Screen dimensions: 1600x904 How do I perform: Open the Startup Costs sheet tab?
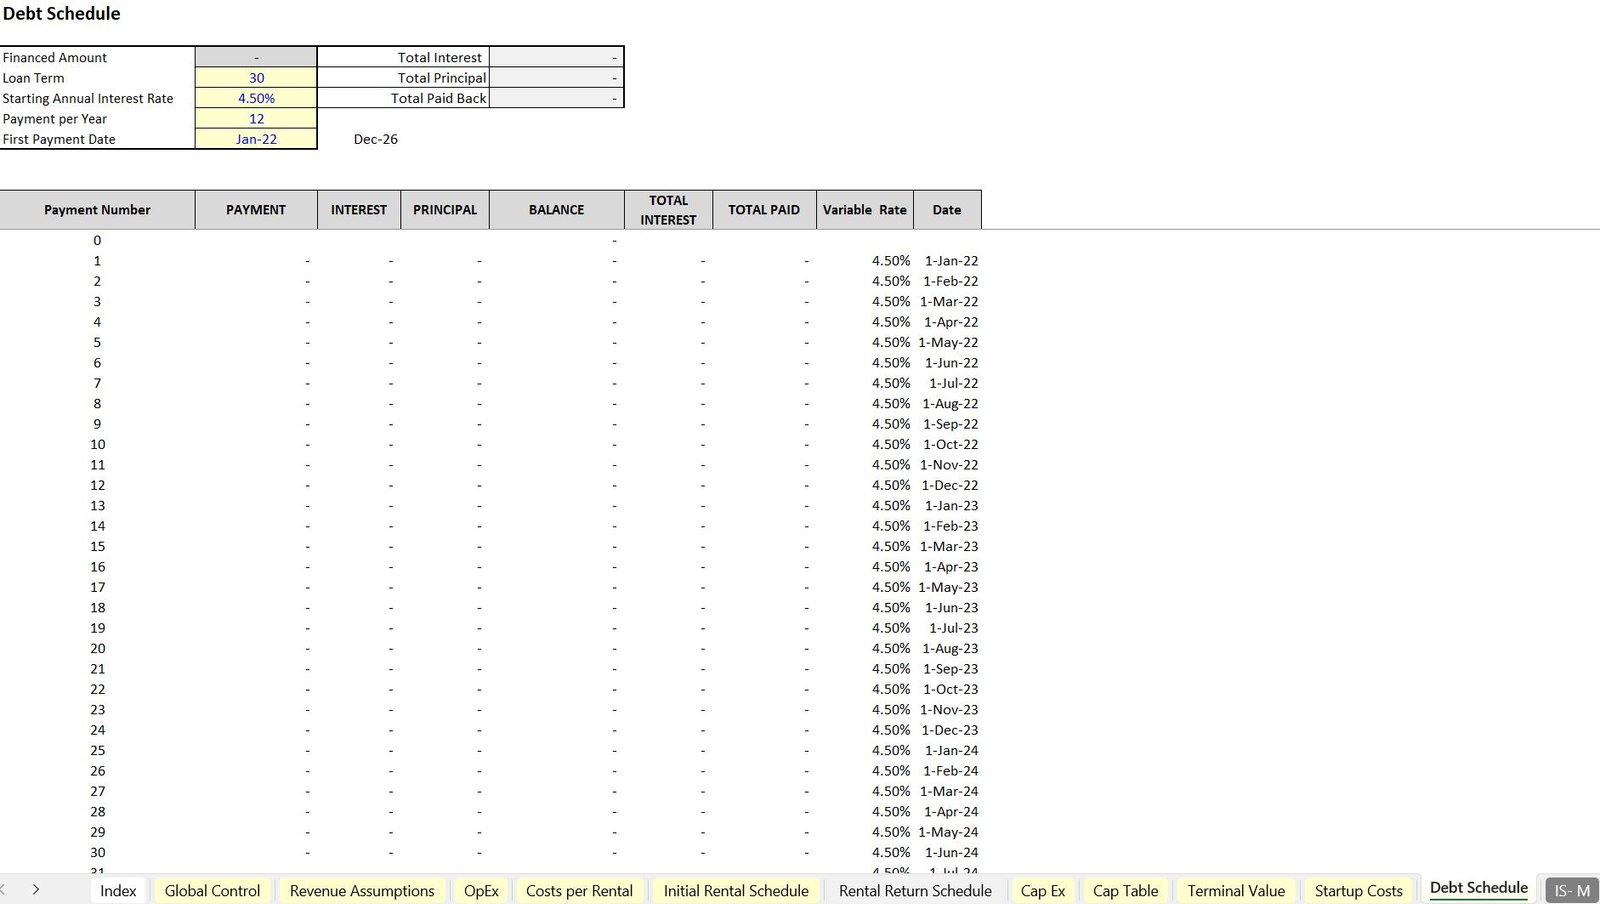tap(1358, 891)
